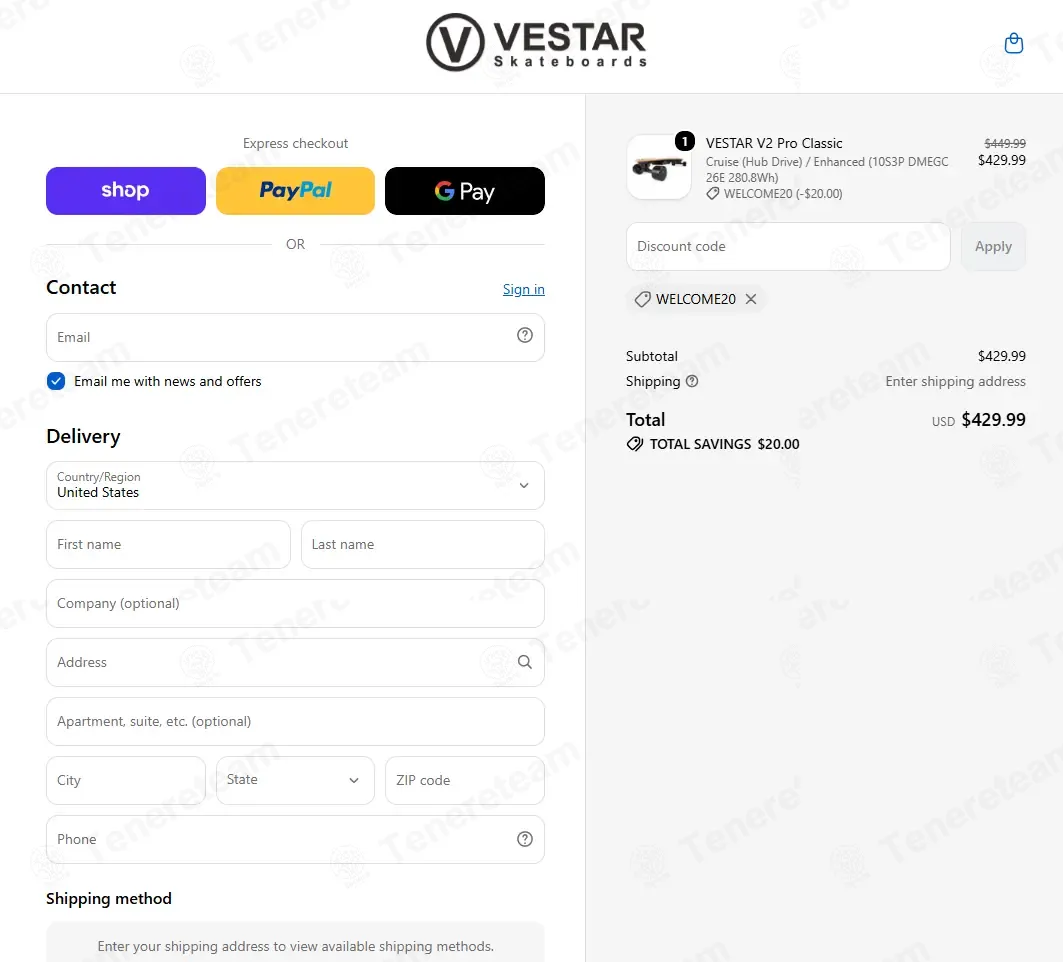The image size is (1063, 962).
Task: Pay with Shop Pay express button
Action: [125, 191]
